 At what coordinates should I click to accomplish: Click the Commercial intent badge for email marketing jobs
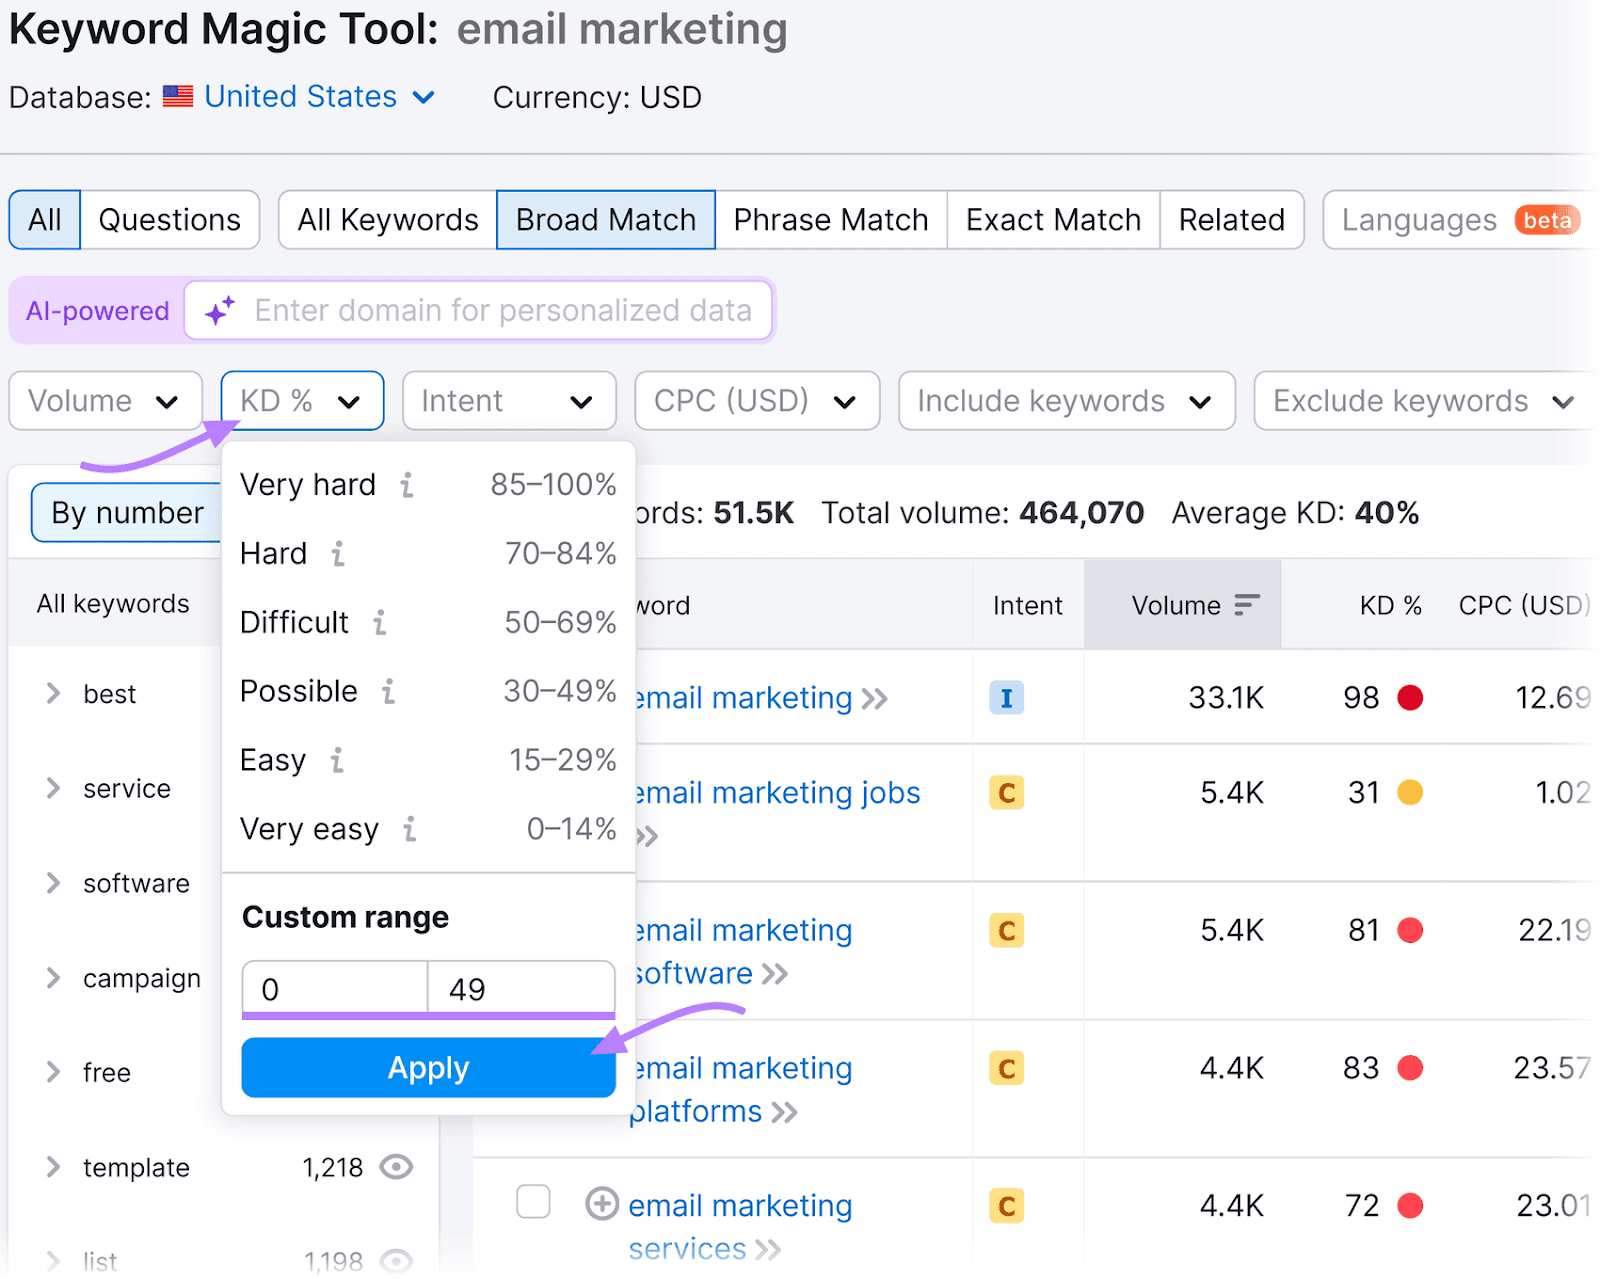click(1006, 793)
